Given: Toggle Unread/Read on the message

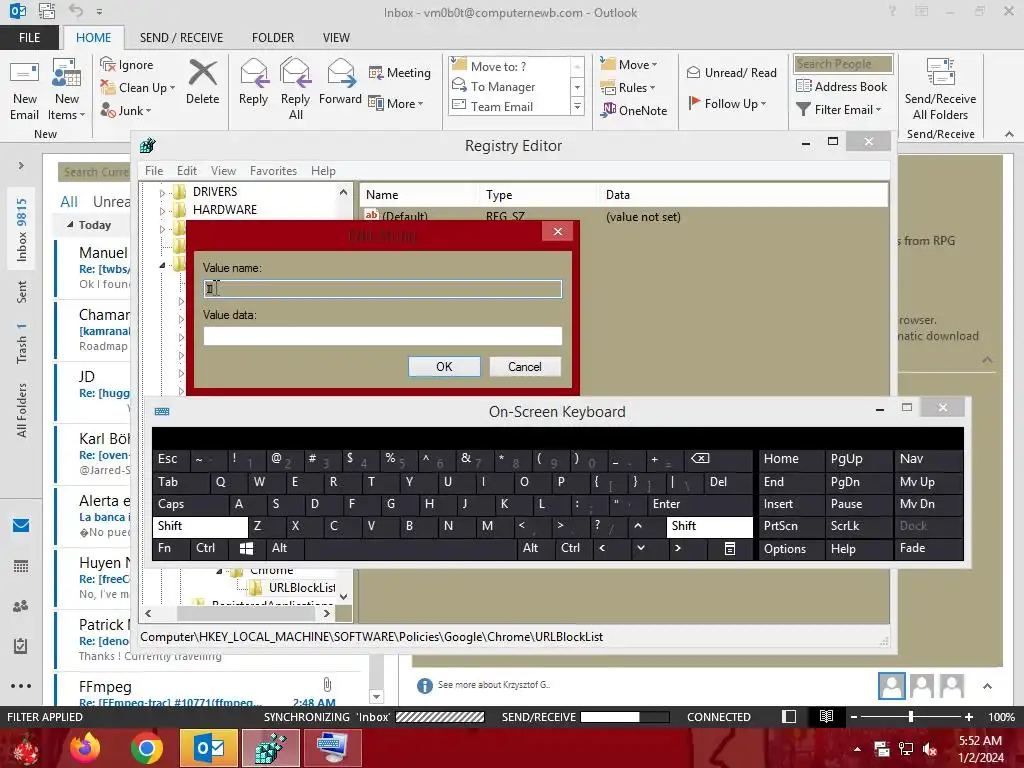Looking at the screenshot, I should [x=731, y=72].
